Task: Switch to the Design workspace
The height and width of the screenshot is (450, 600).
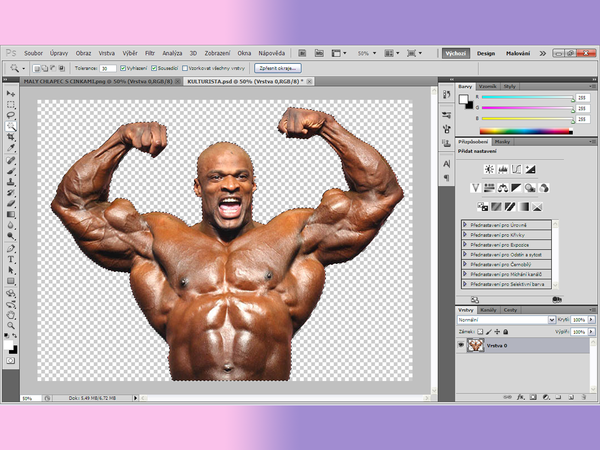Action: coord(486,52)
